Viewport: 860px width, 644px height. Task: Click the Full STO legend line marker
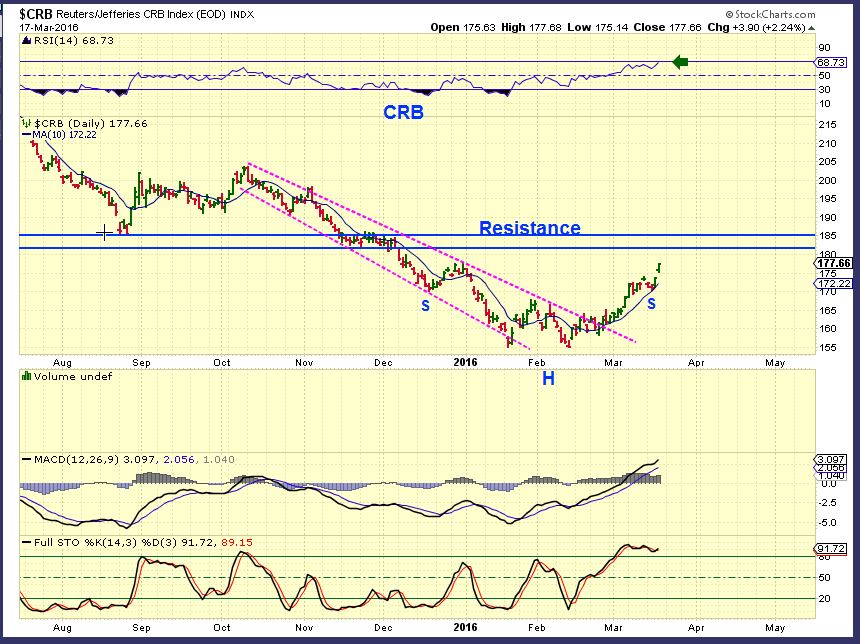coord(26,542)
